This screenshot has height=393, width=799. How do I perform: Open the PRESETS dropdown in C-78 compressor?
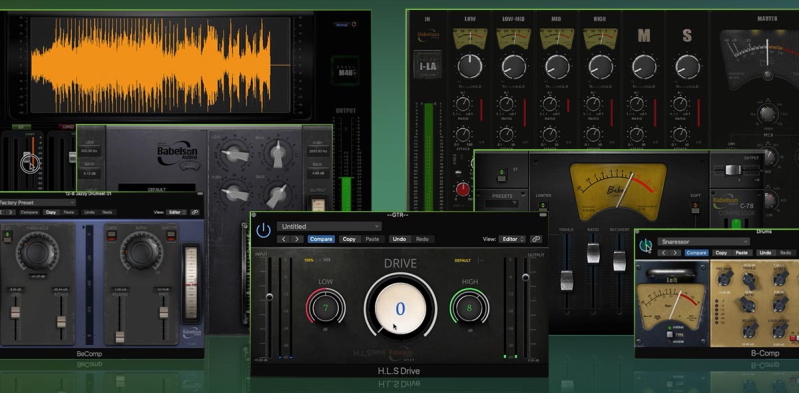[502, 203]
